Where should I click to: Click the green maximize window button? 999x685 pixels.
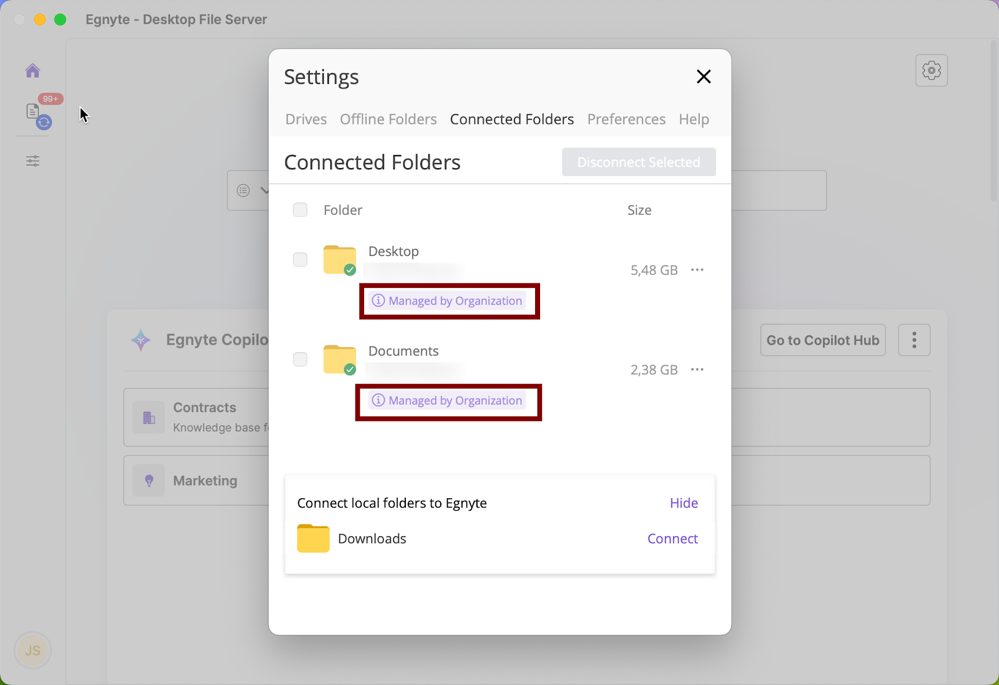coord(60,20)
